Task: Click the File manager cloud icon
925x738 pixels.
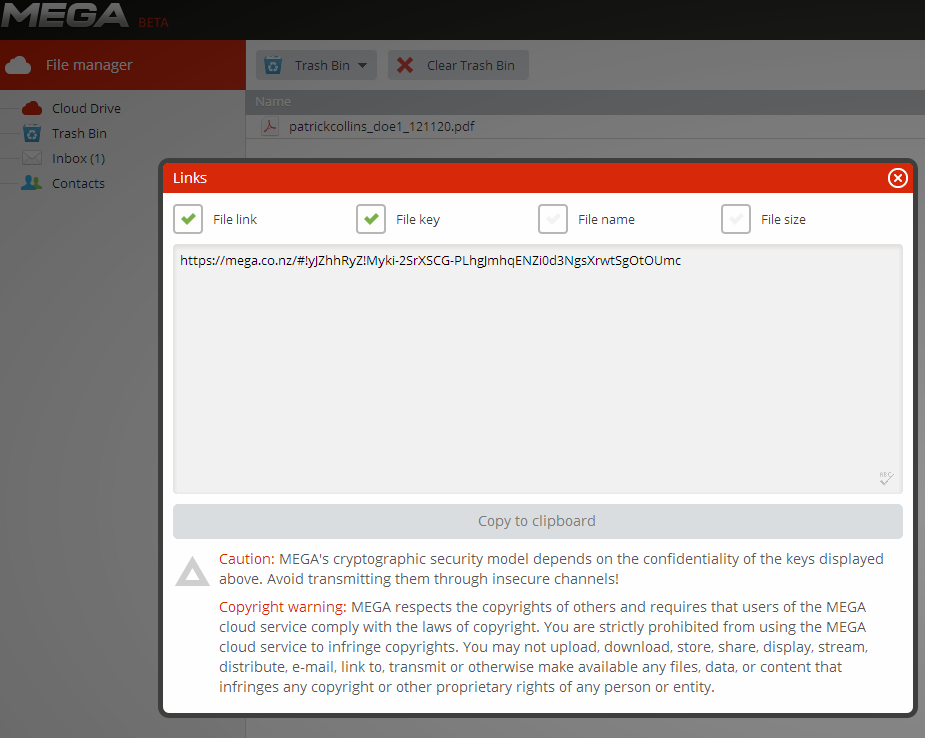Action: (x=18, y=65)
